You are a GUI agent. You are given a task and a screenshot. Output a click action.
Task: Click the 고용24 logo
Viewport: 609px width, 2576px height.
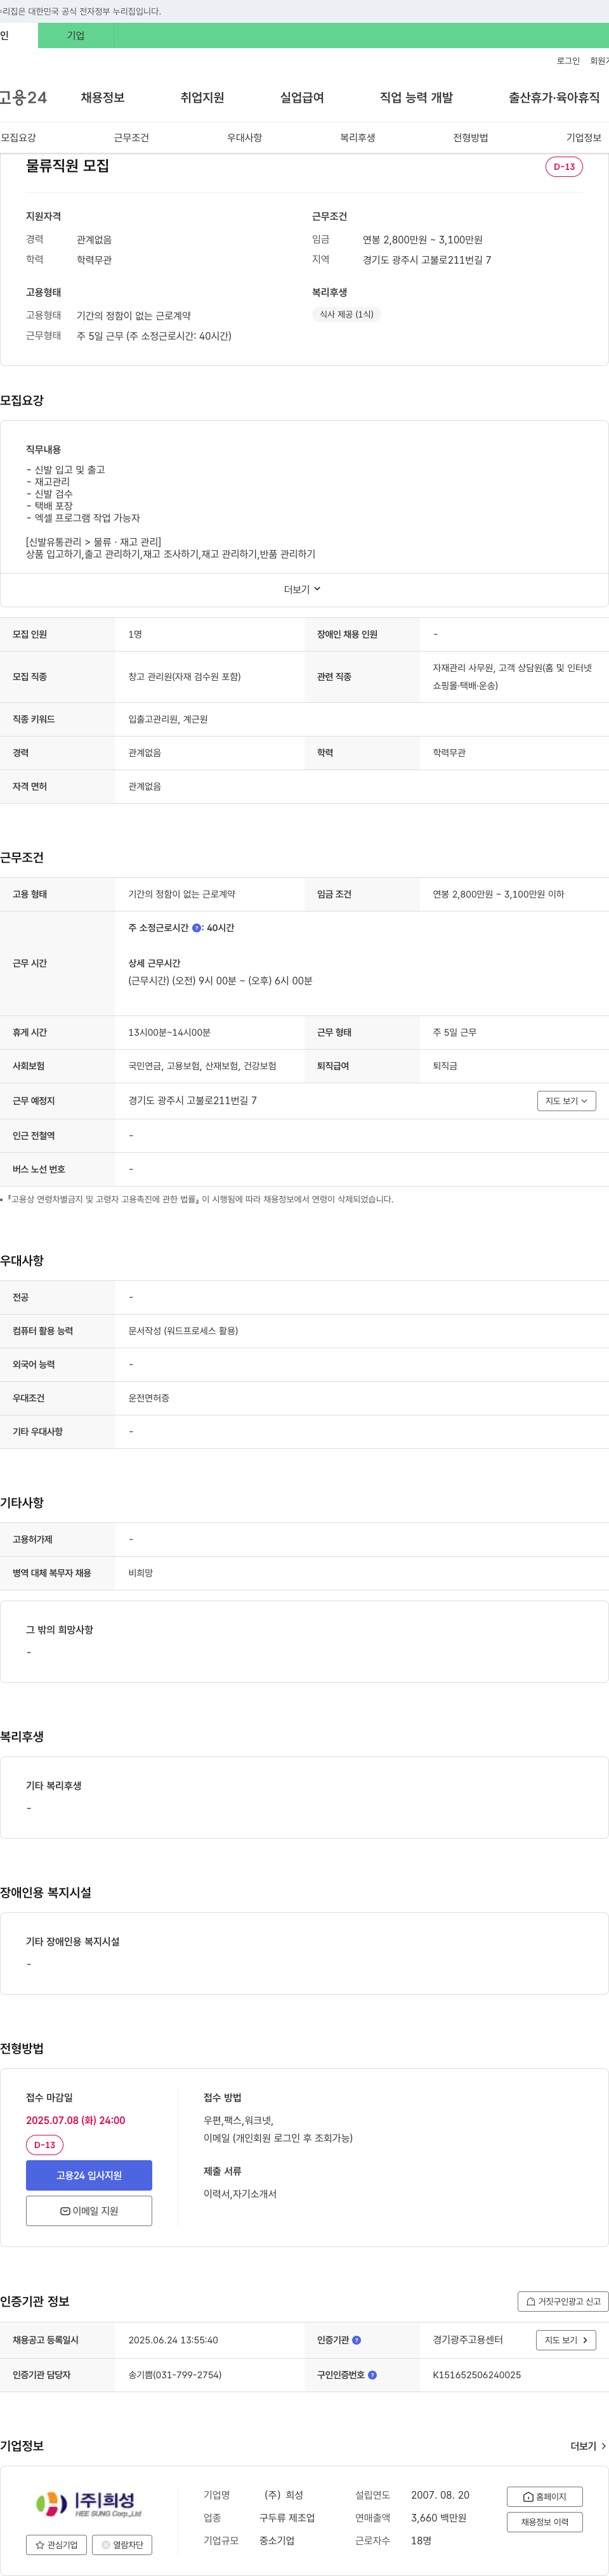click(23, 97)
